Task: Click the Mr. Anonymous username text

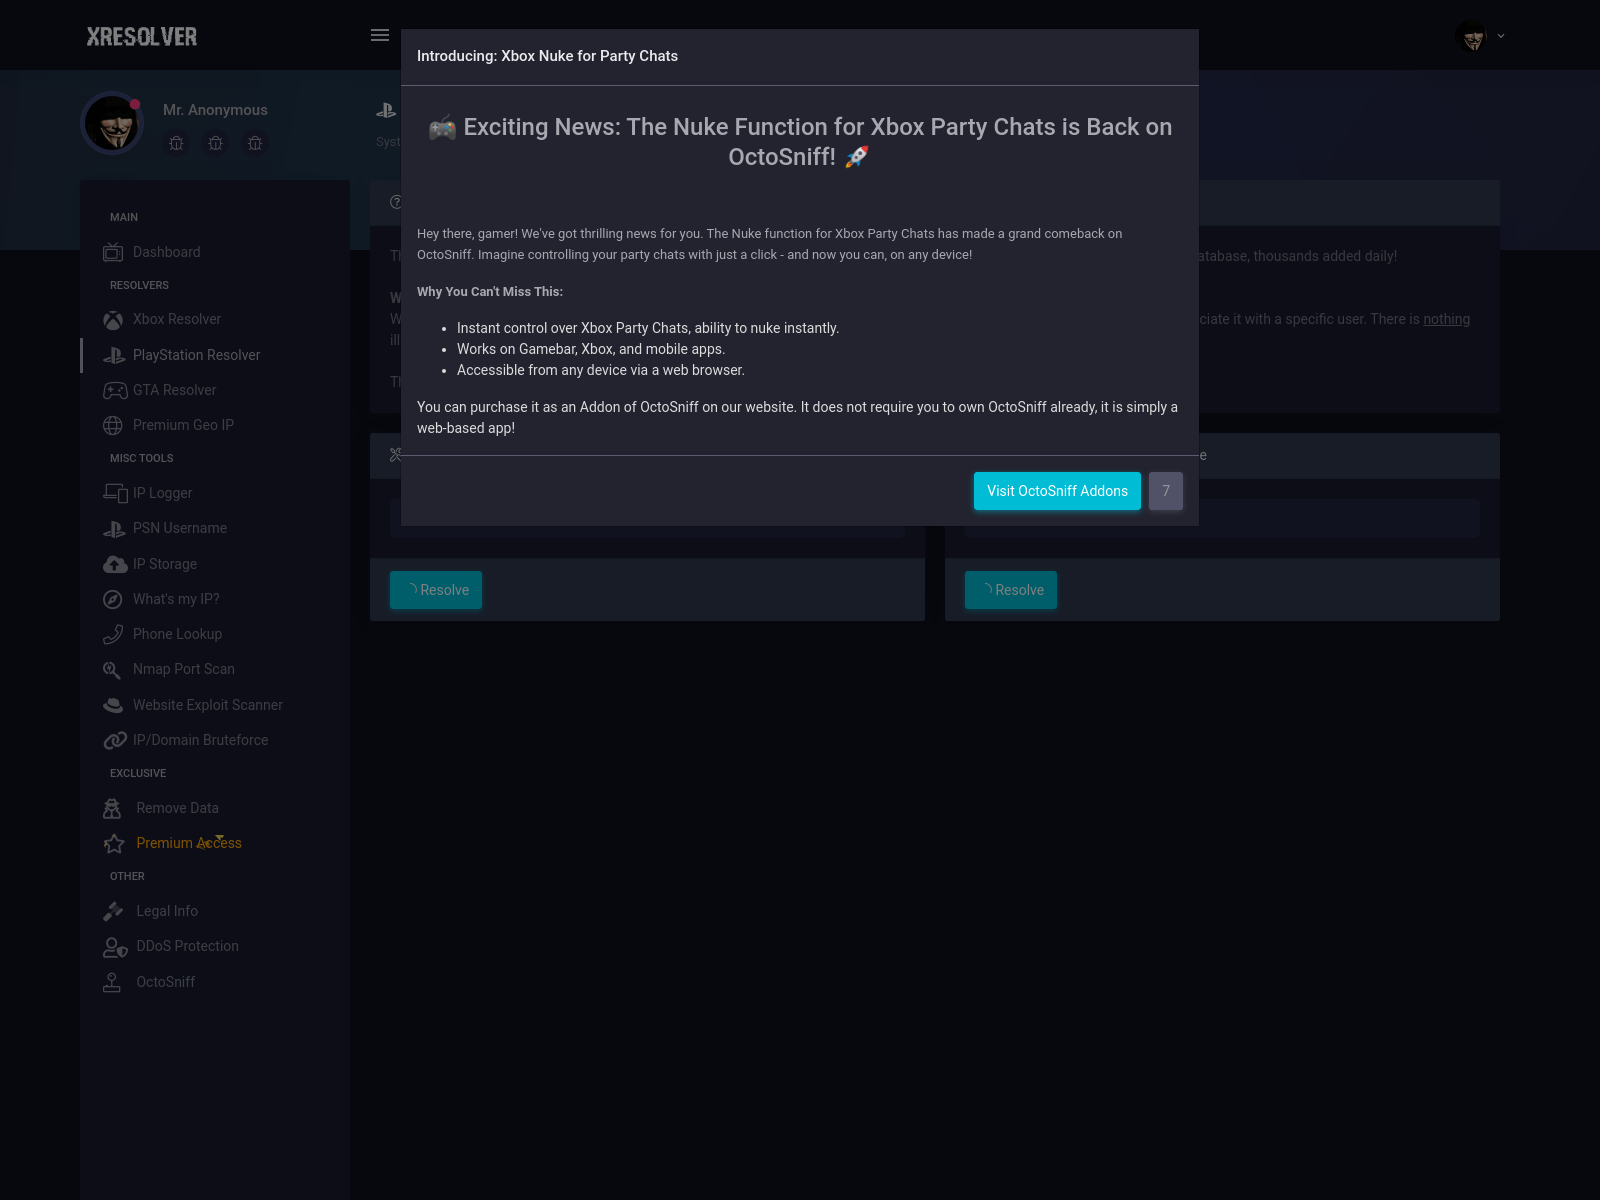Action: 215,110
